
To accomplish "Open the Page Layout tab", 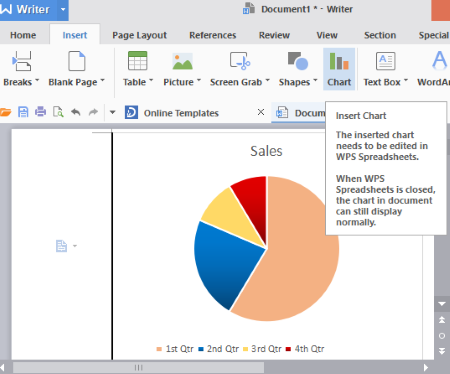I will tap(139, 35).
